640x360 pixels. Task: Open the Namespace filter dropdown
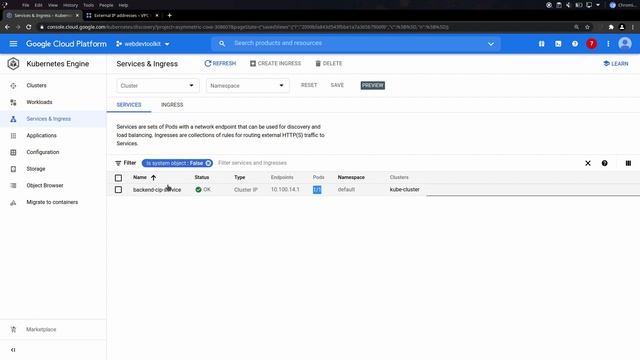click(247, 86)
